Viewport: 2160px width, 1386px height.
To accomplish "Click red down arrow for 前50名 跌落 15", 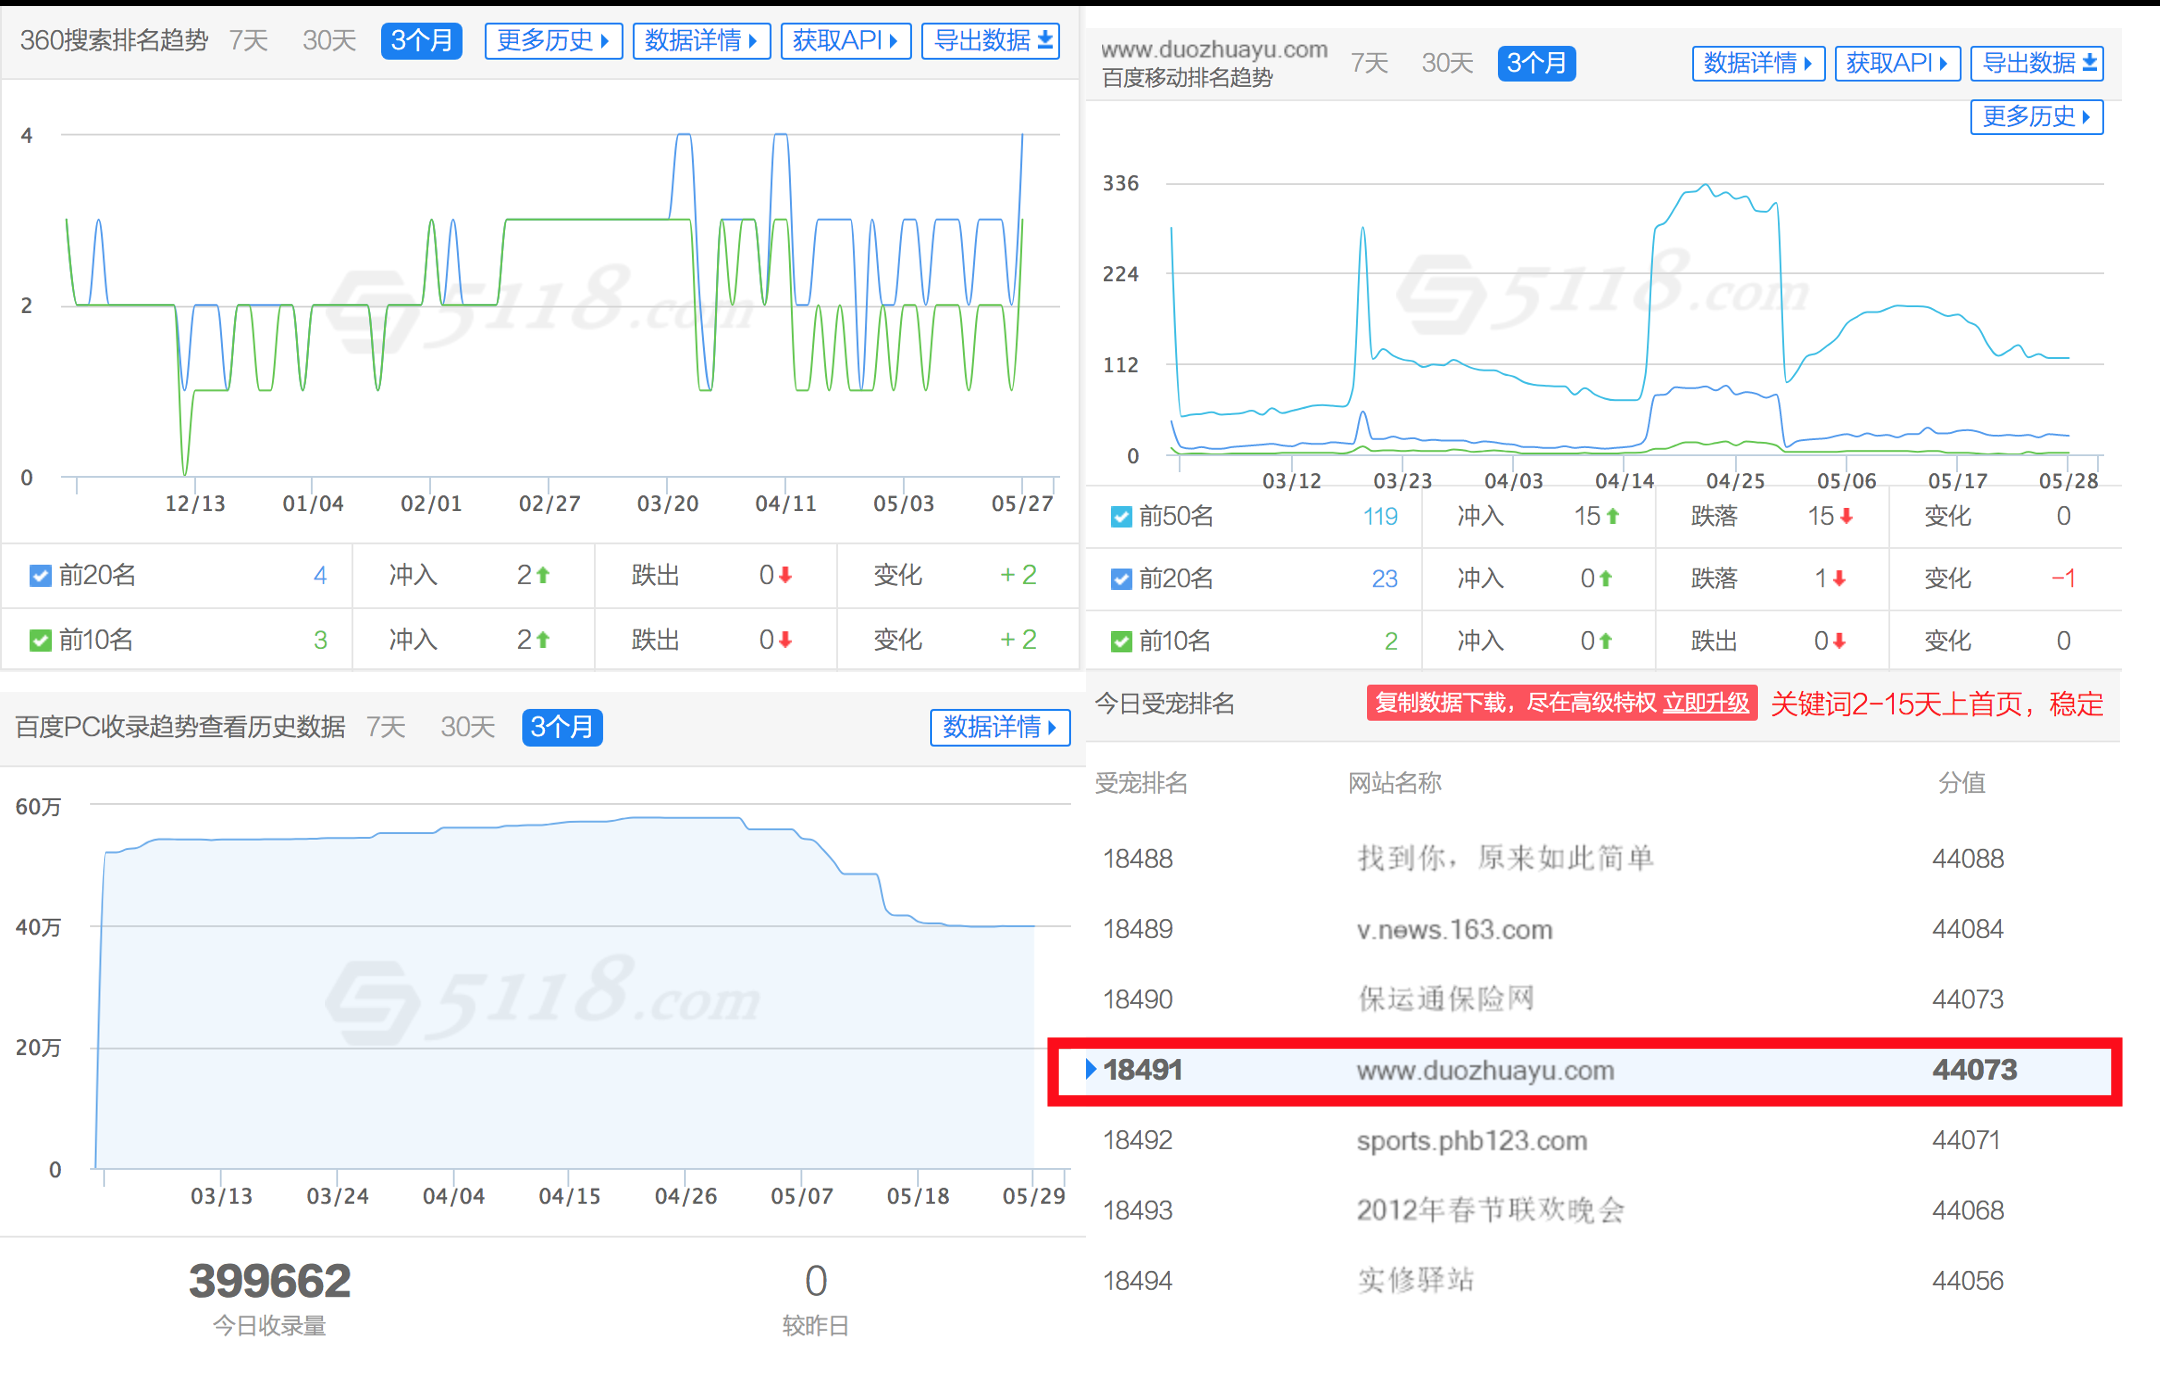I will pyautogui.click(x=1846, y=517).
